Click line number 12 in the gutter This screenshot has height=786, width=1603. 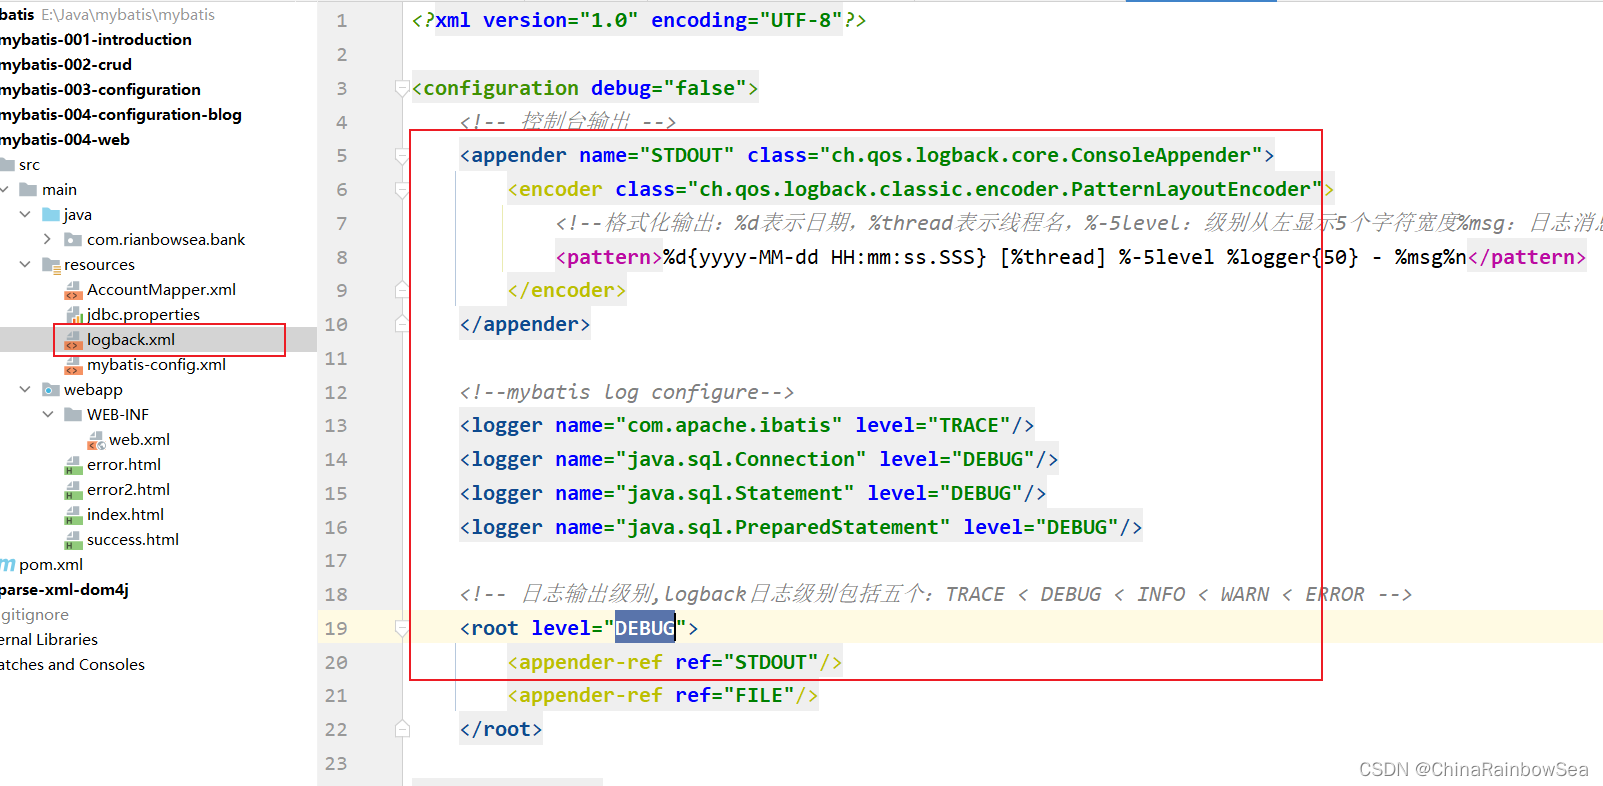(x=336, y=393)
